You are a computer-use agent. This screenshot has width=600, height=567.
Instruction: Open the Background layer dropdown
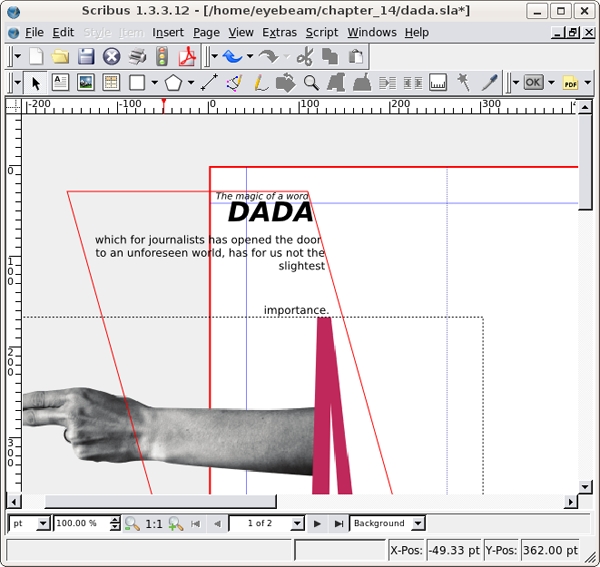tap(387, 523)
